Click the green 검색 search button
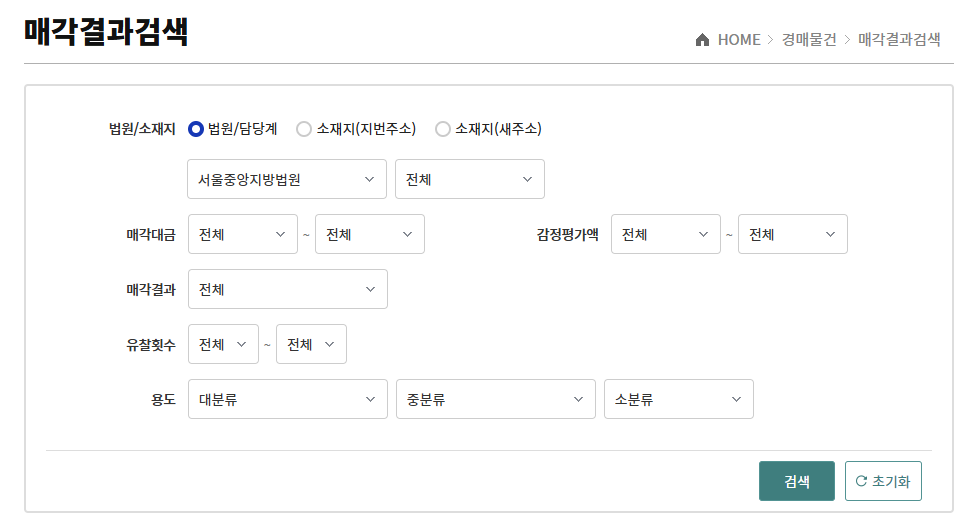The width and height of the screenshot is (966, 523). tap(797, 481)
